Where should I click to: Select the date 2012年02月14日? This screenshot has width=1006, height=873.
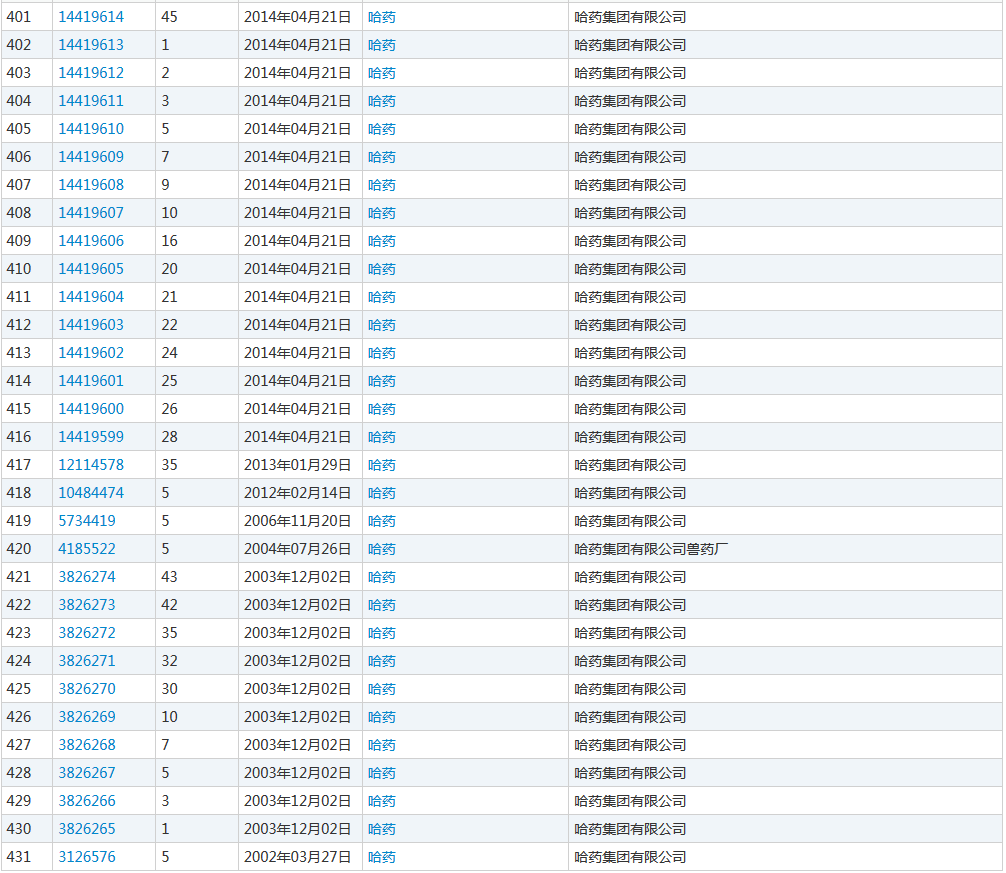[297, 493]
